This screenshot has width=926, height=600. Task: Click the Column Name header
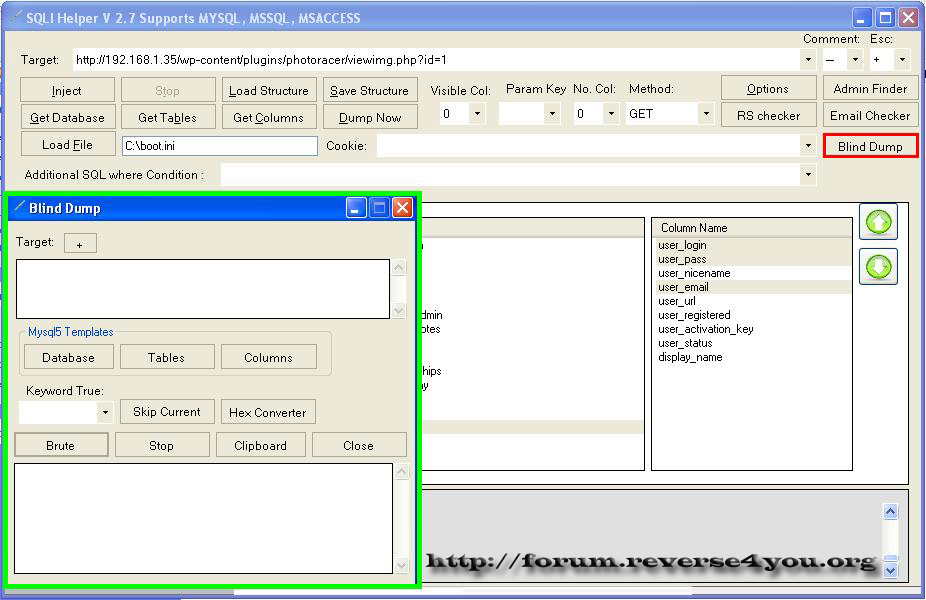[x=752, y=228]
